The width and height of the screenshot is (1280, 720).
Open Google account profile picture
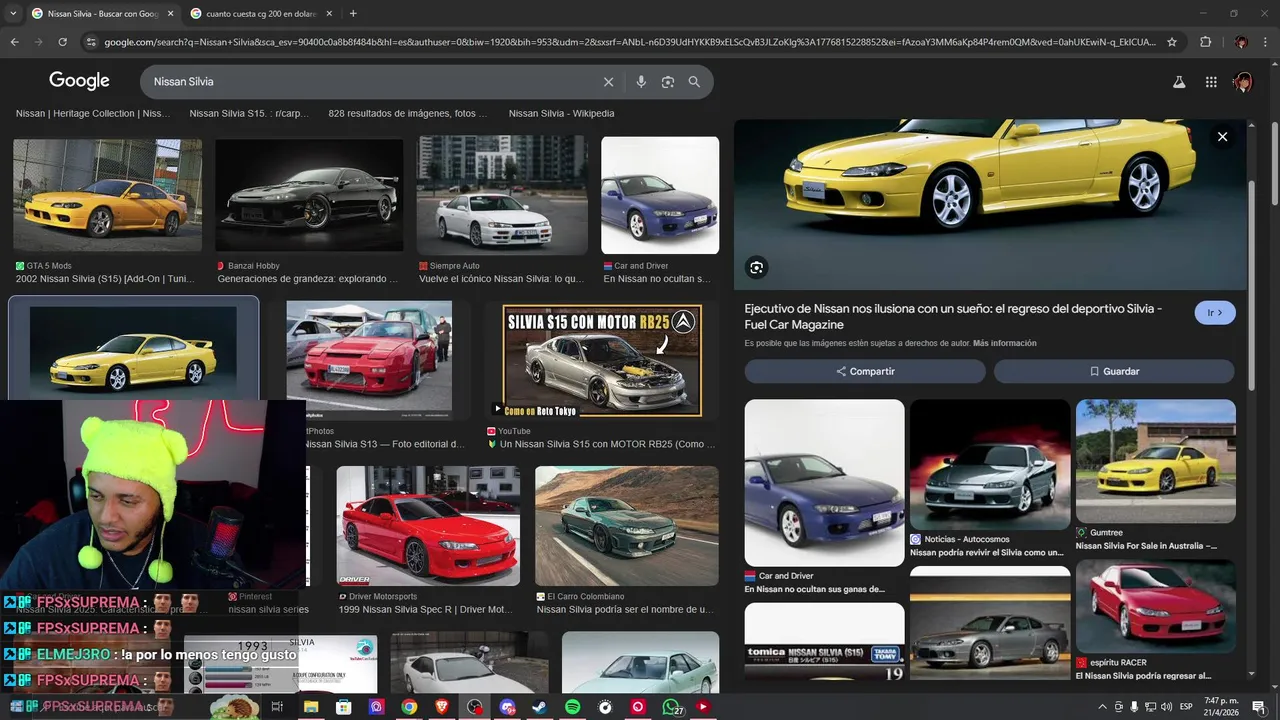point(1243,82)
